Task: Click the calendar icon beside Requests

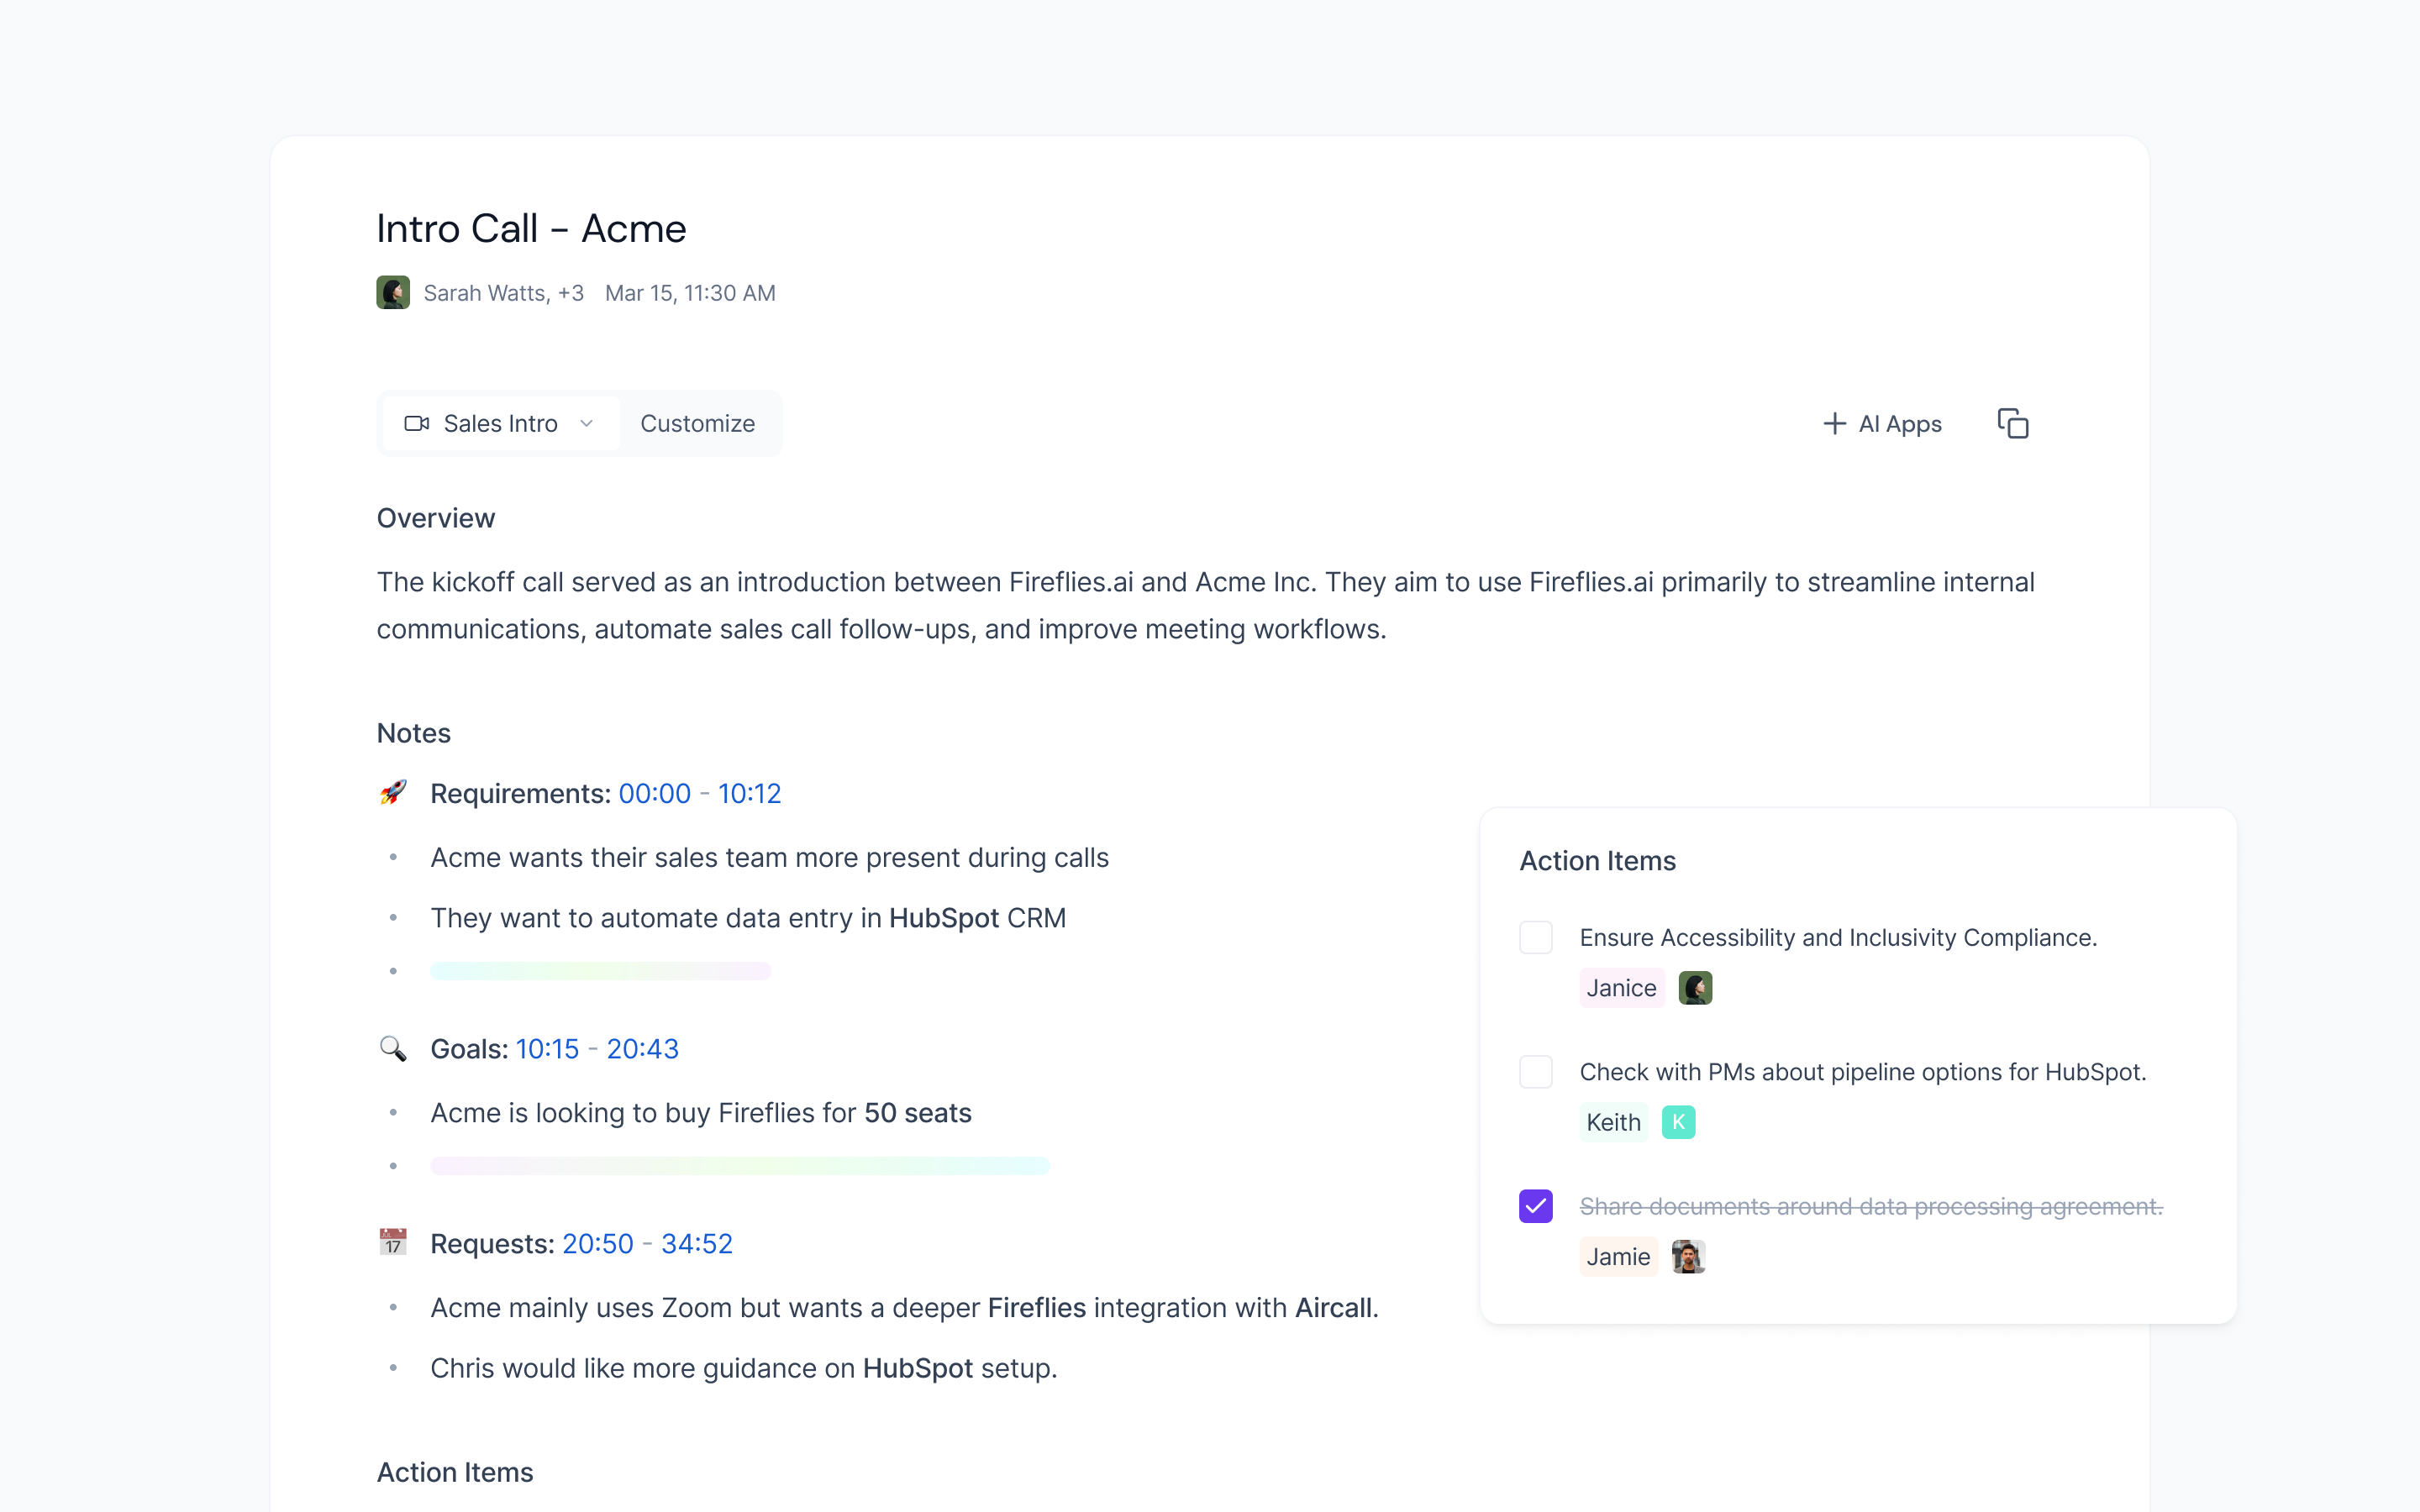Action: 393,1242
